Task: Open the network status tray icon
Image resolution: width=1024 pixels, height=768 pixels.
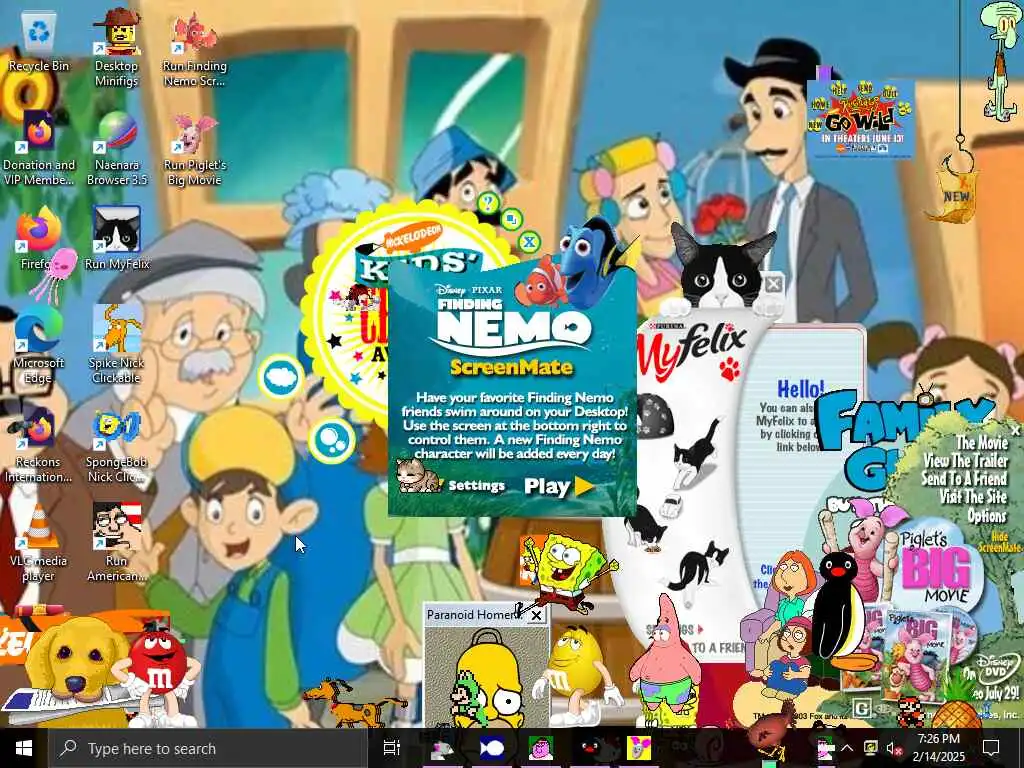Action: [870, 748]
